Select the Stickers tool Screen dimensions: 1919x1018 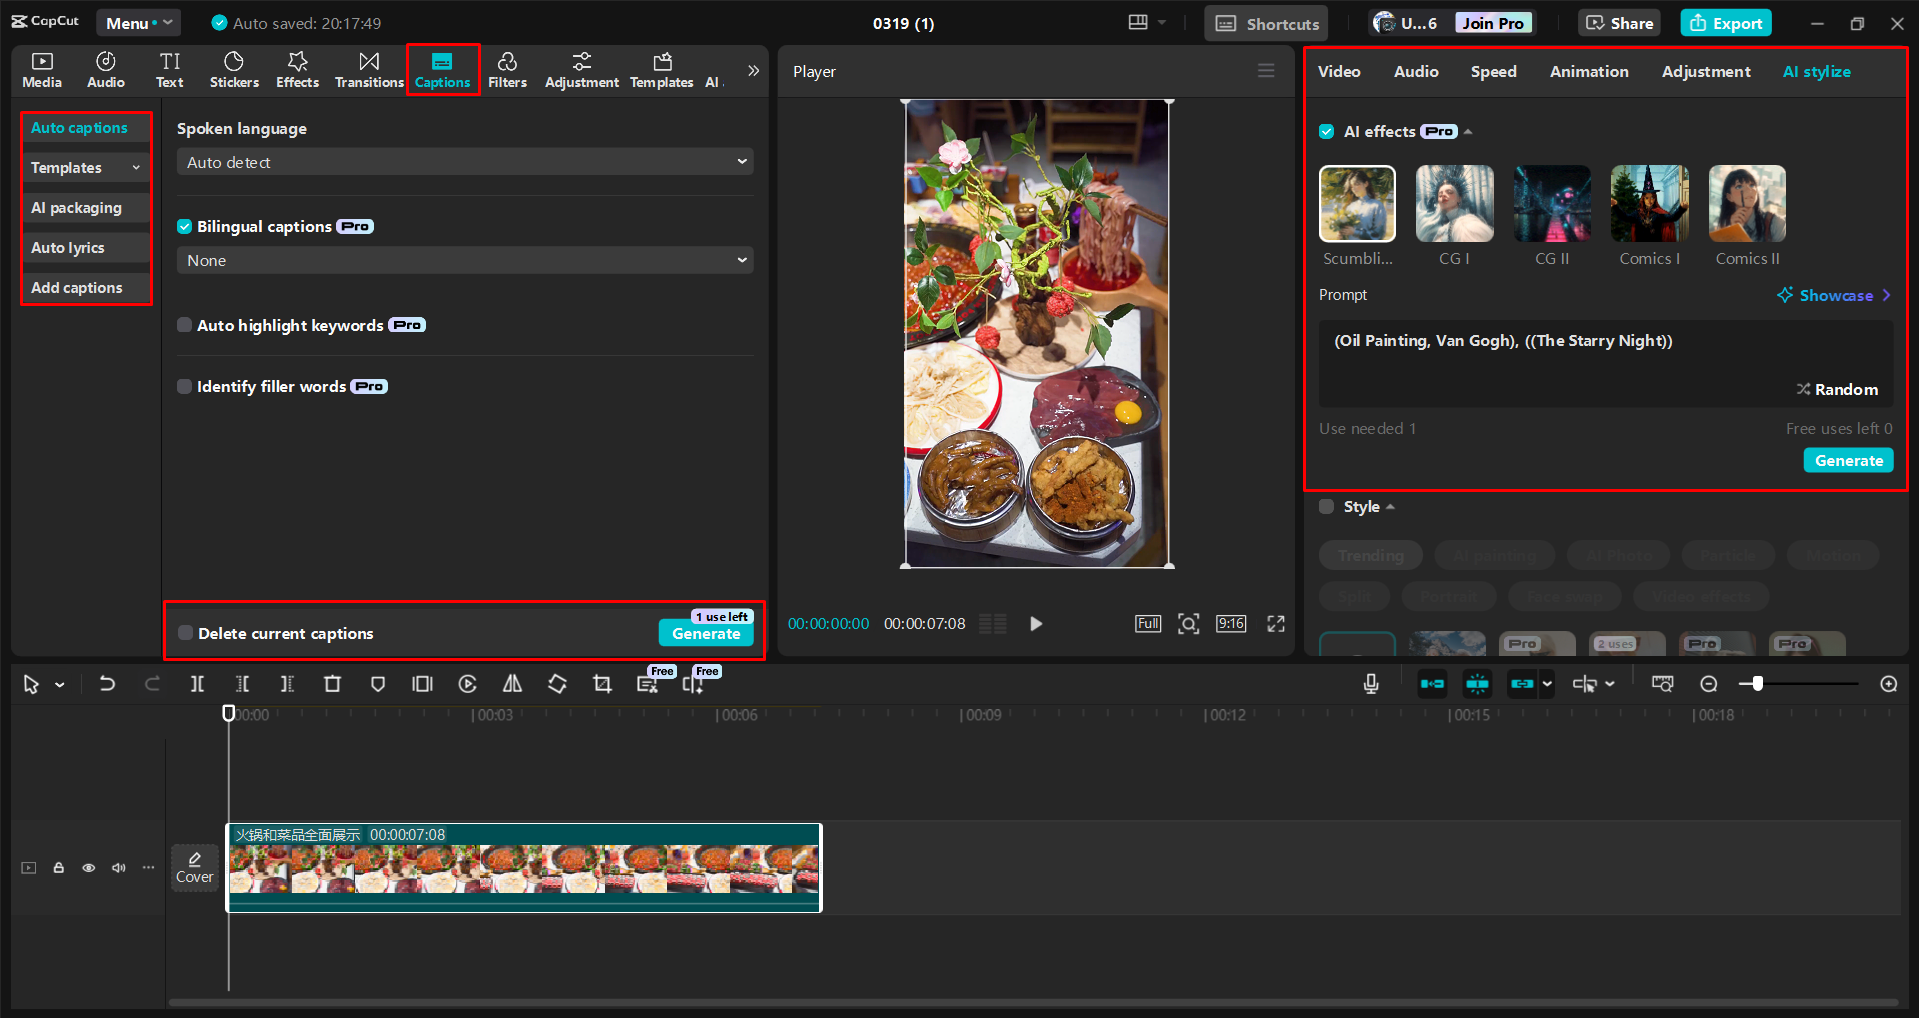(x=233, y=70)
